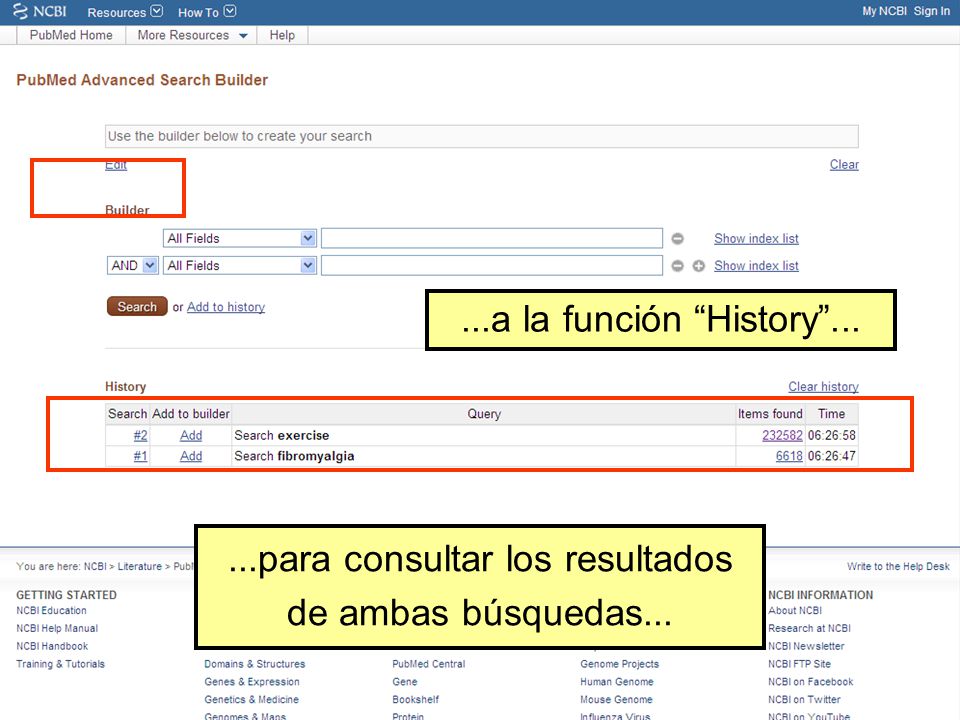The image size is (960, 720).
Task: Open NCBI on Facebook link
Action: [x=811, y=681]
